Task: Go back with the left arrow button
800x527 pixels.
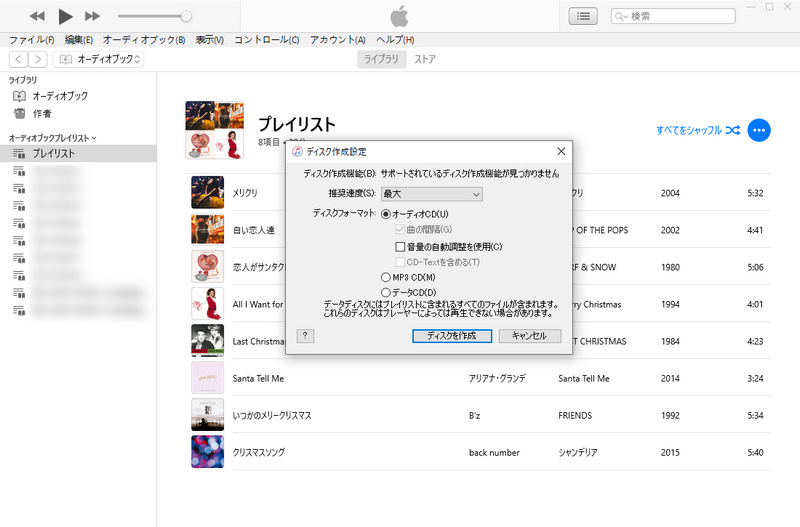Action: [18, 59]
